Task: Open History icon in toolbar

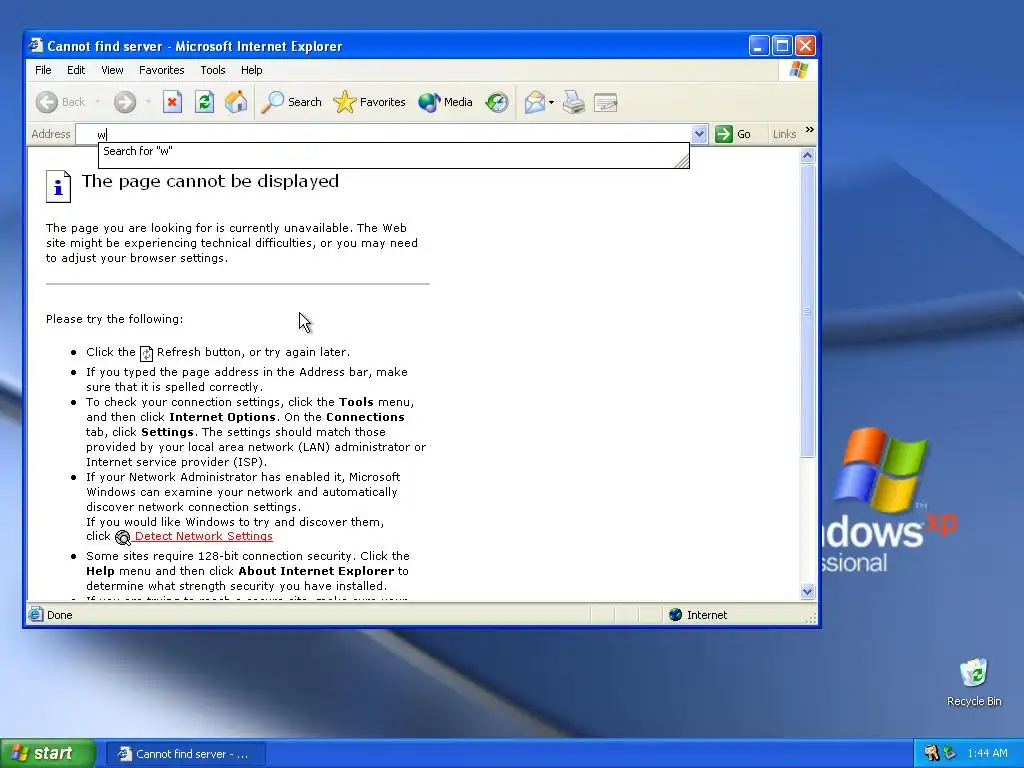Action: [x=497, y=102]
